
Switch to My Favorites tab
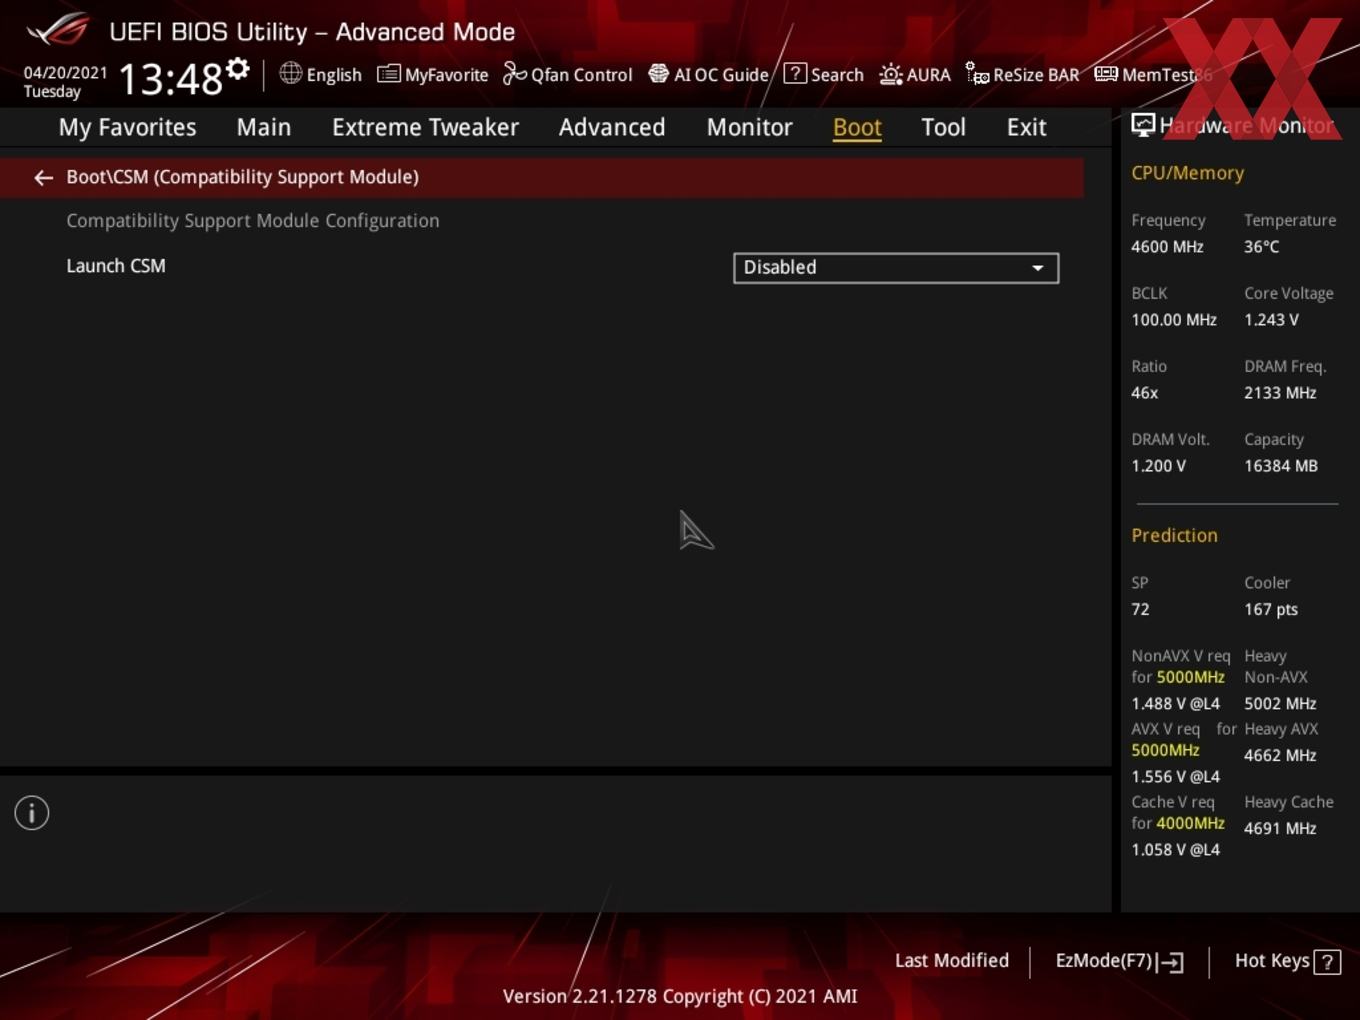(x=127, y=127)
